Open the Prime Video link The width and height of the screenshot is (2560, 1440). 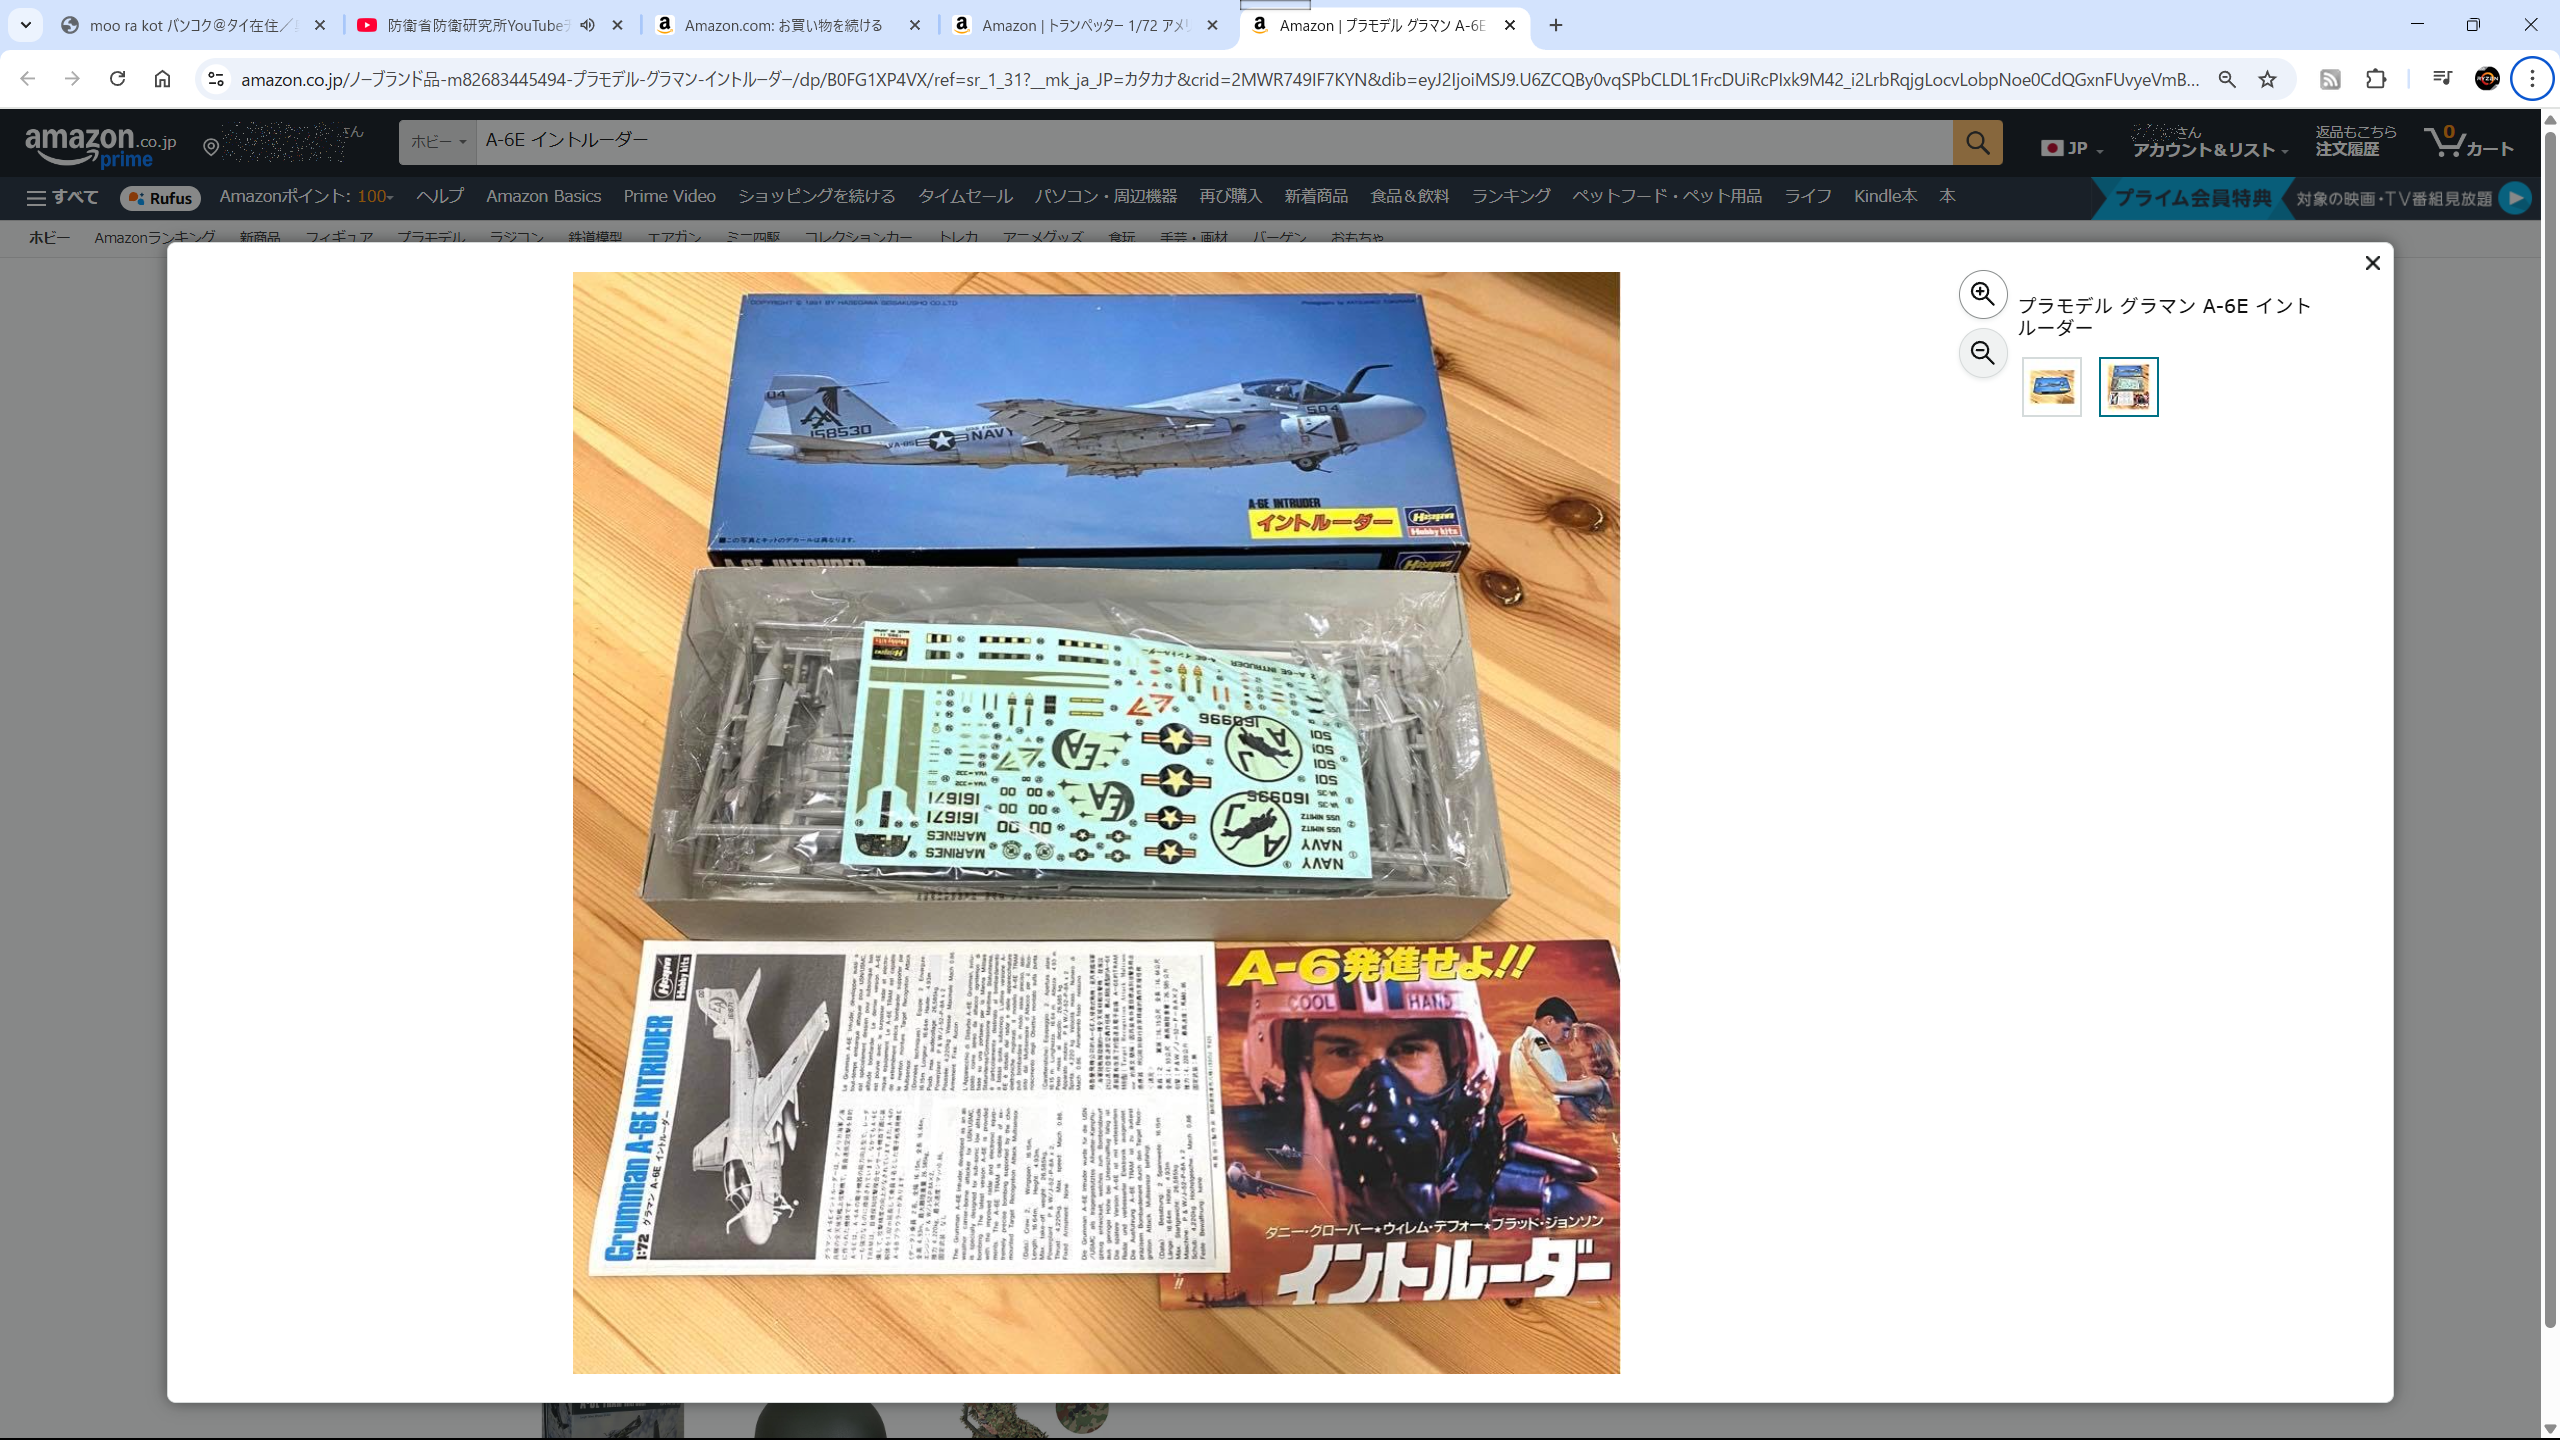tap(669, 196)
